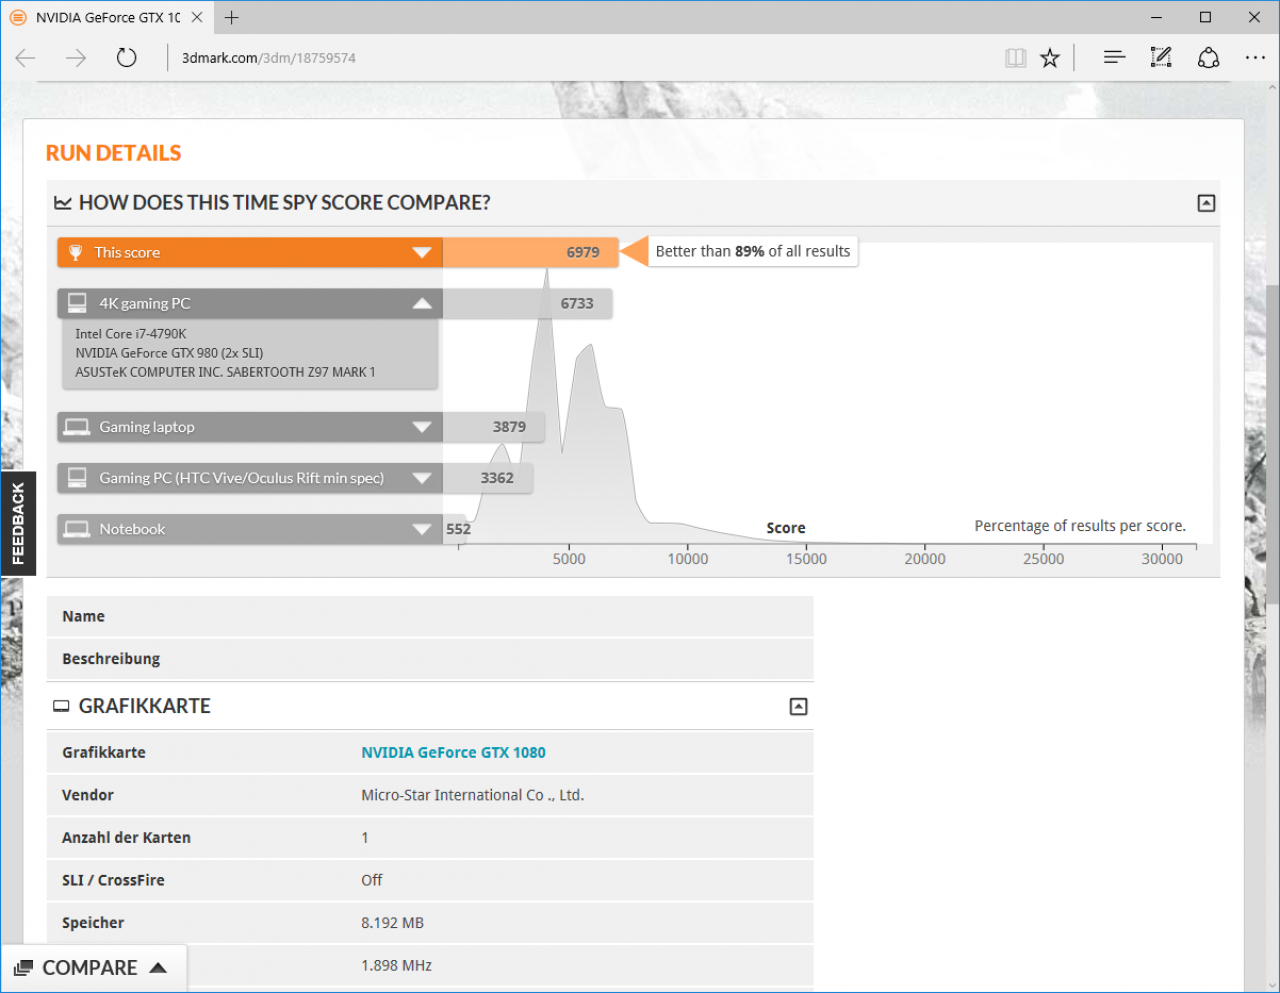1280x993 pixels.
Task: Expand Gaming PC HTC Vive min spec entry
Action: [x=422, y=478]
